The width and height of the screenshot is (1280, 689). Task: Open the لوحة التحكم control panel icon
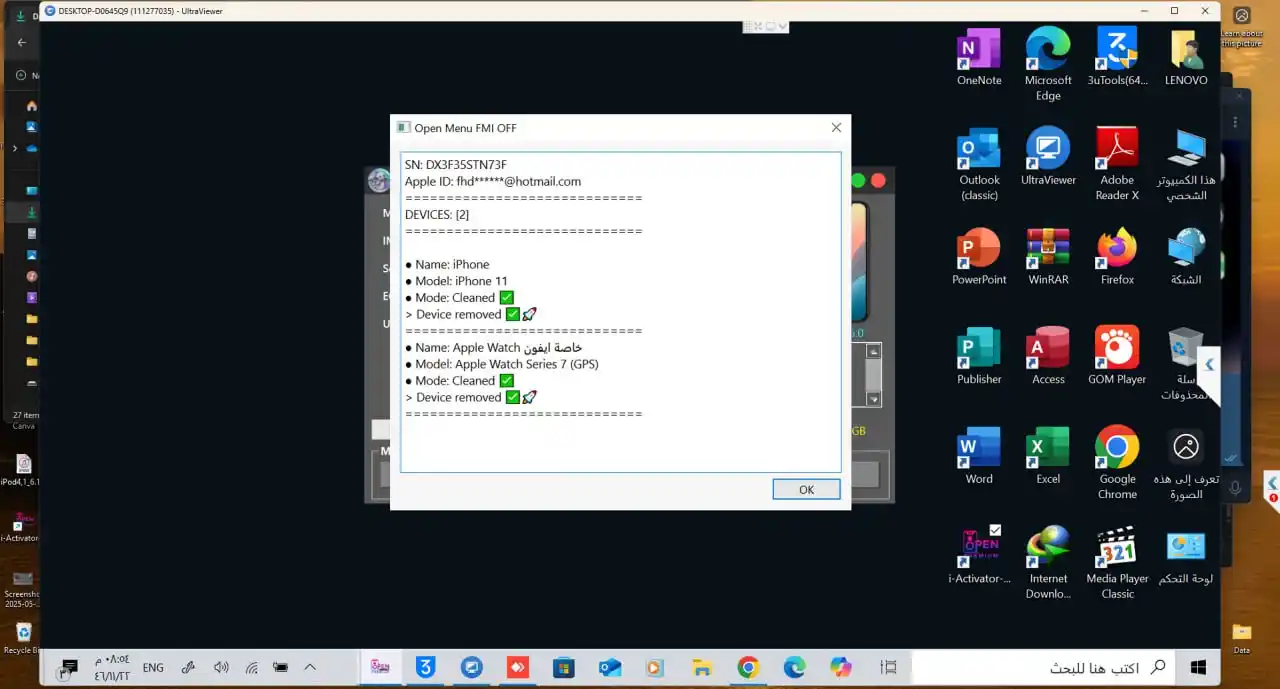click(1186, 556)
